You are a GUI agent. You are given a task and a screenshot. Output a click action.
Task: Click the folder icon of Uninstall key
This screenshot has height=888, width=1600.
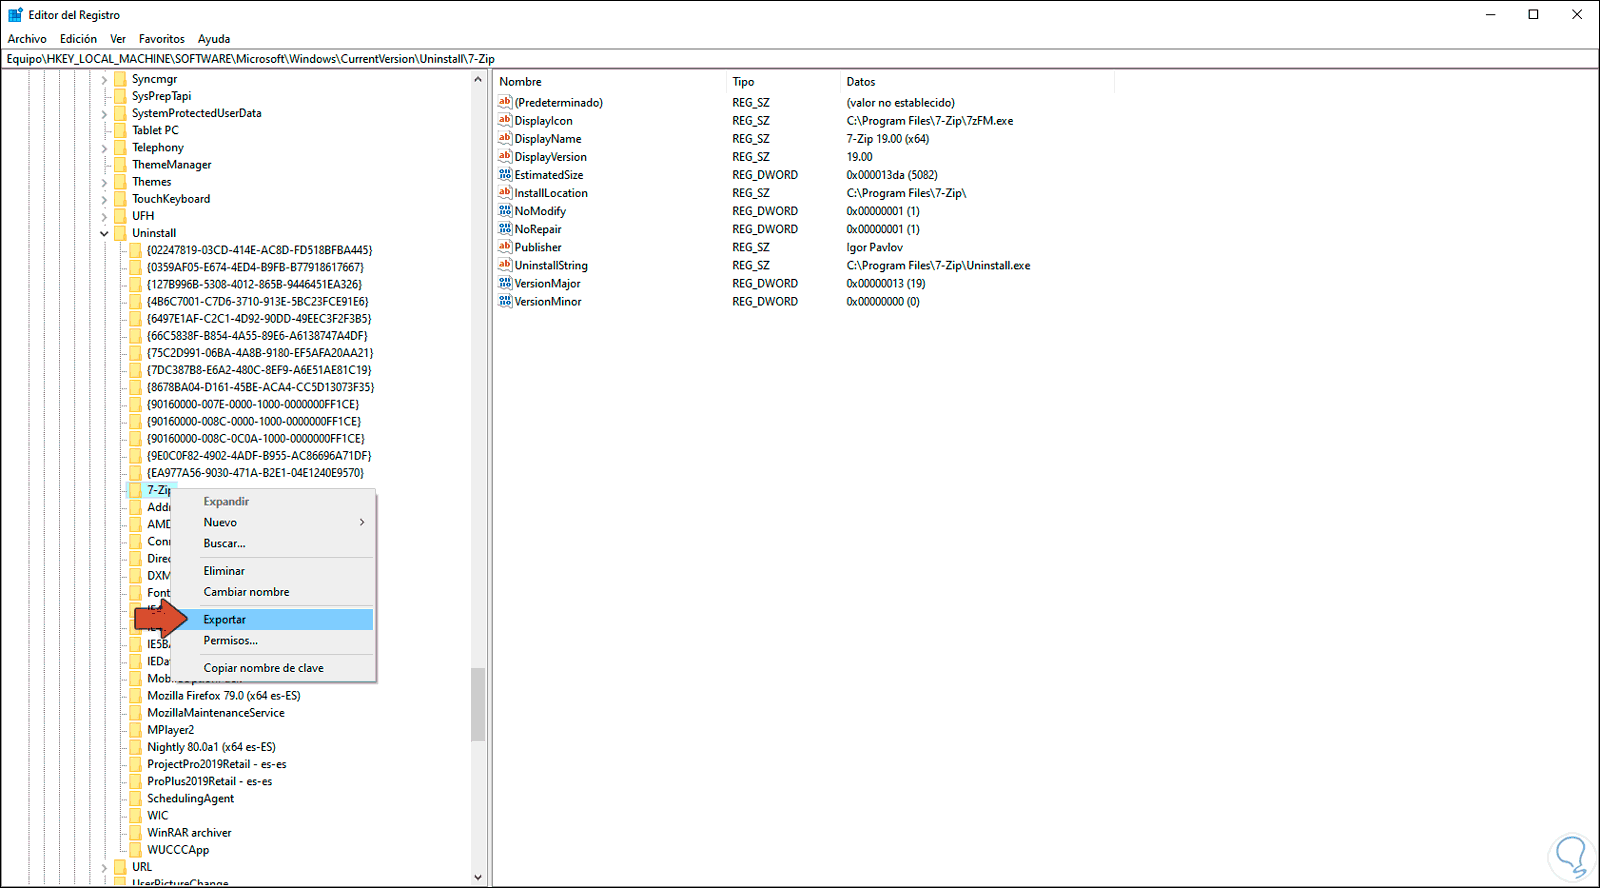pos(120,233)
